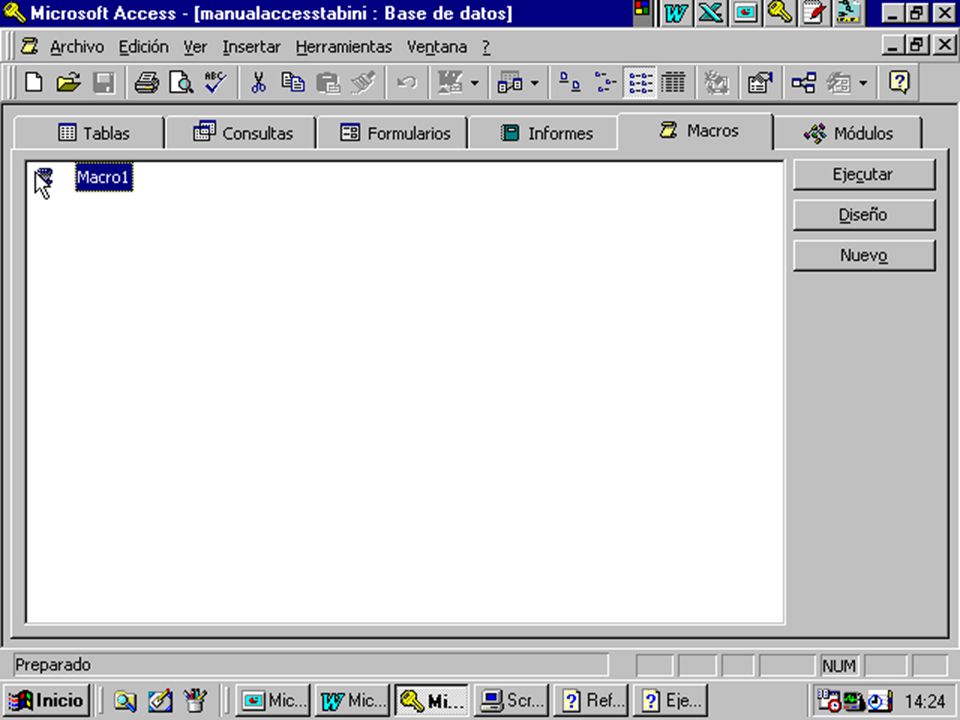Viewport: 960px width, 720px height.
Task: Switch to the Eje... taskbar help window
Action: [670, 700]
